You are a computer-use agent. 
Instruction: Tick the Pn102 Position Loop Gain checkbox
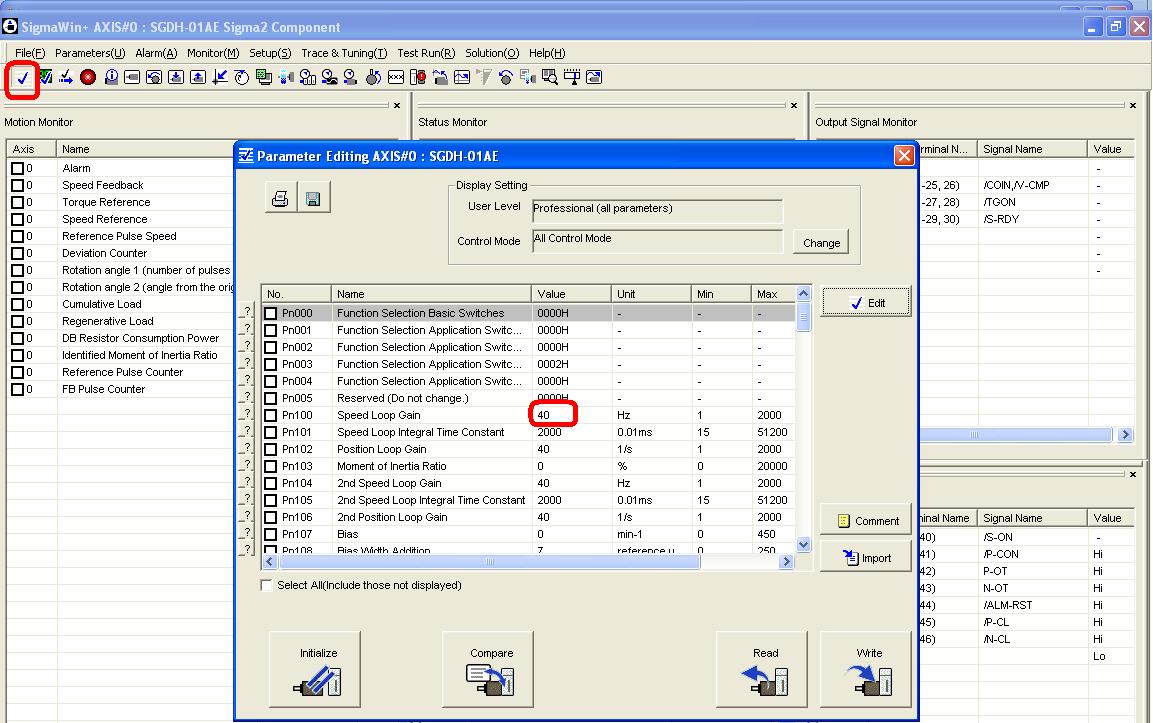(x=271, y=449)
